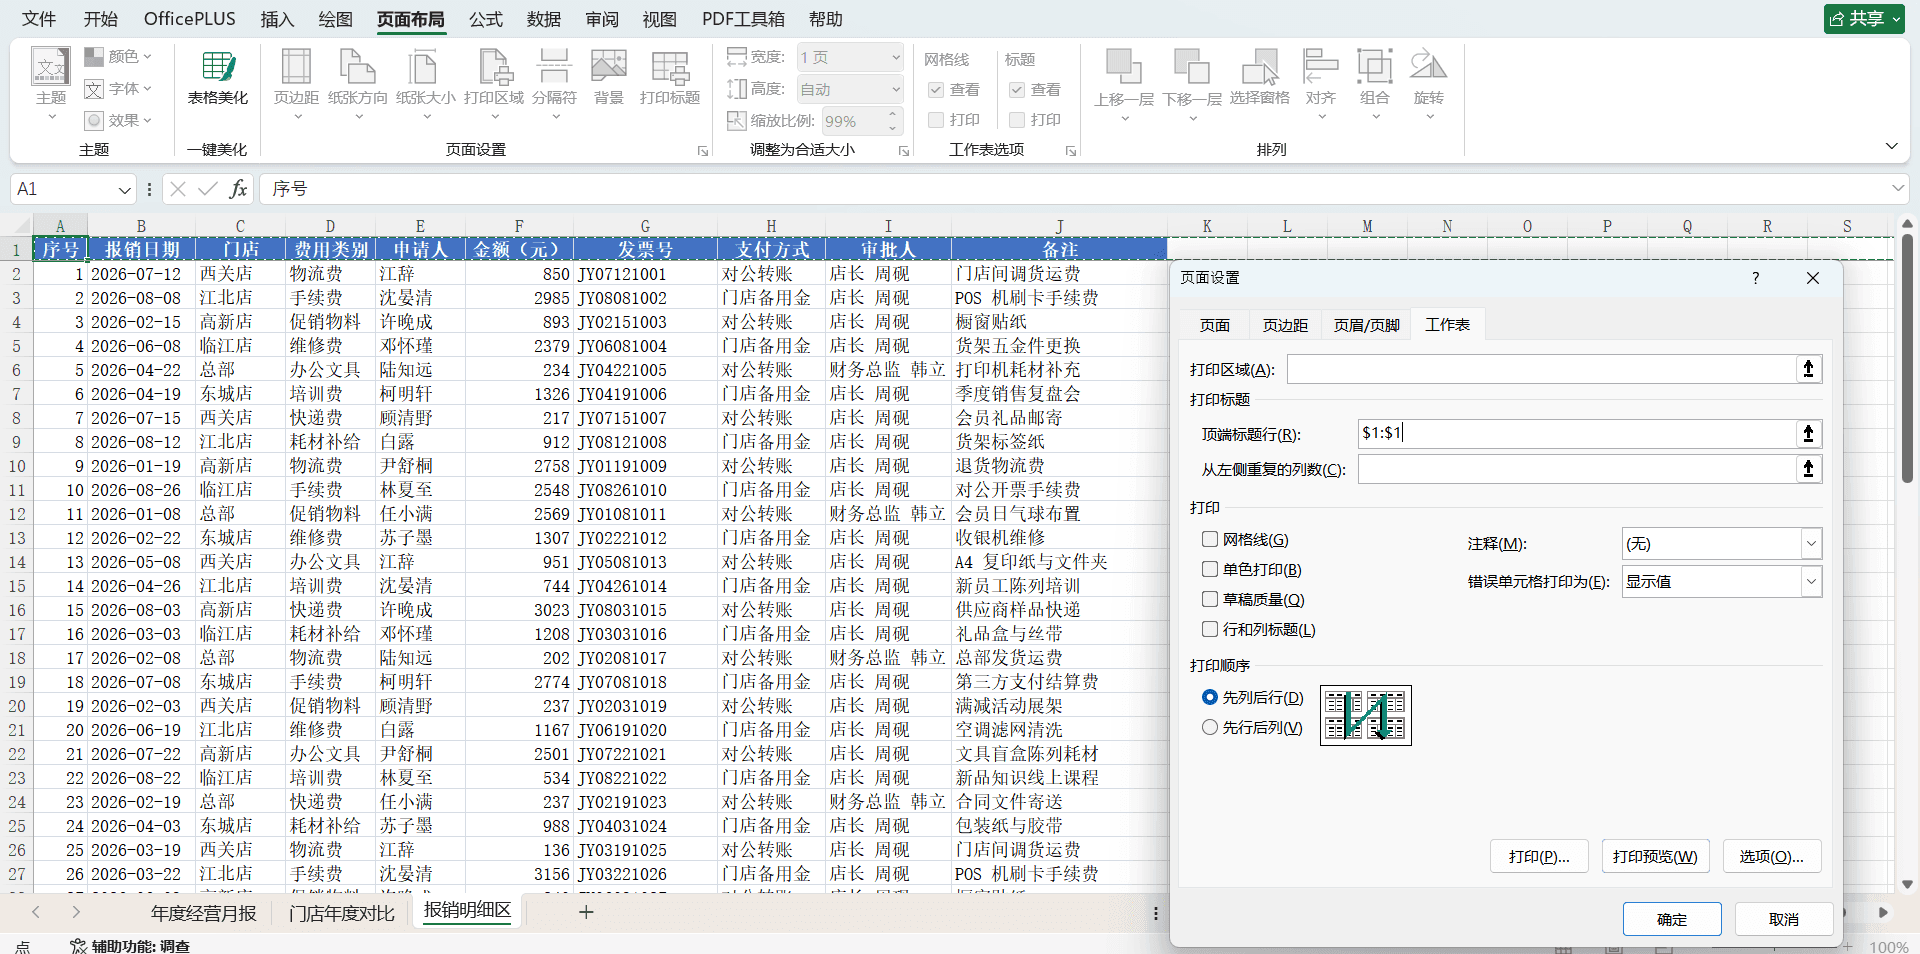The height and width of the screenshot is (954, 1920).
Task: Open the 主题 themes gallery
Action: [x=50, y=85]
